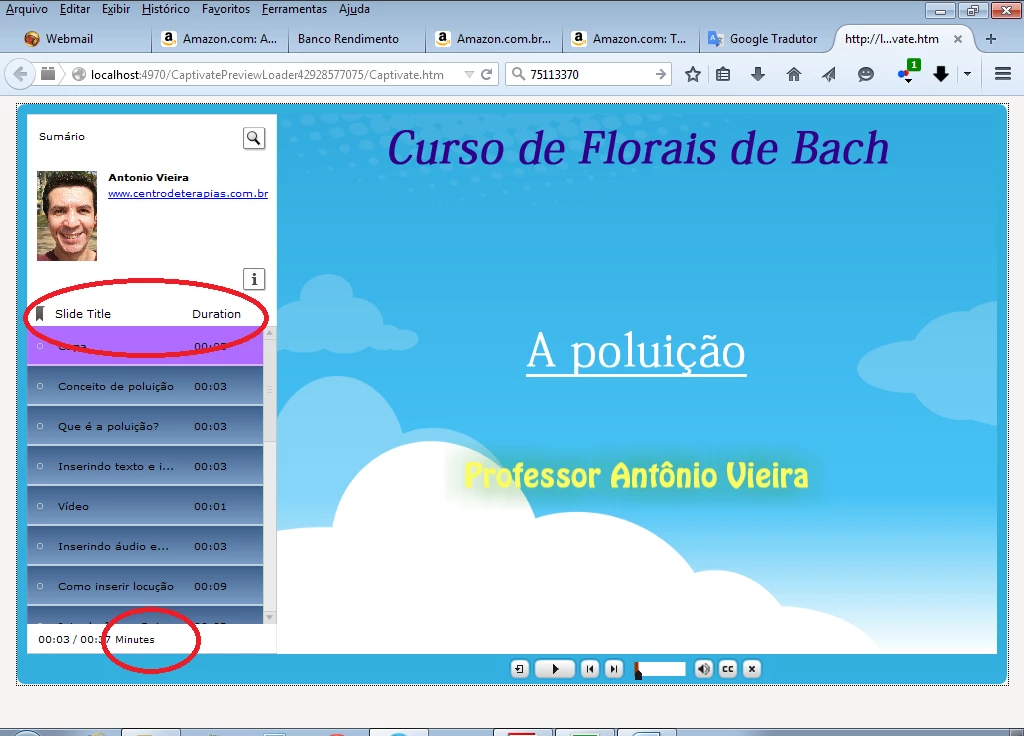Screen dimensions: 1024x736
Task: Click the Amazon.com: T... tab
Action: tap(630, 39)
